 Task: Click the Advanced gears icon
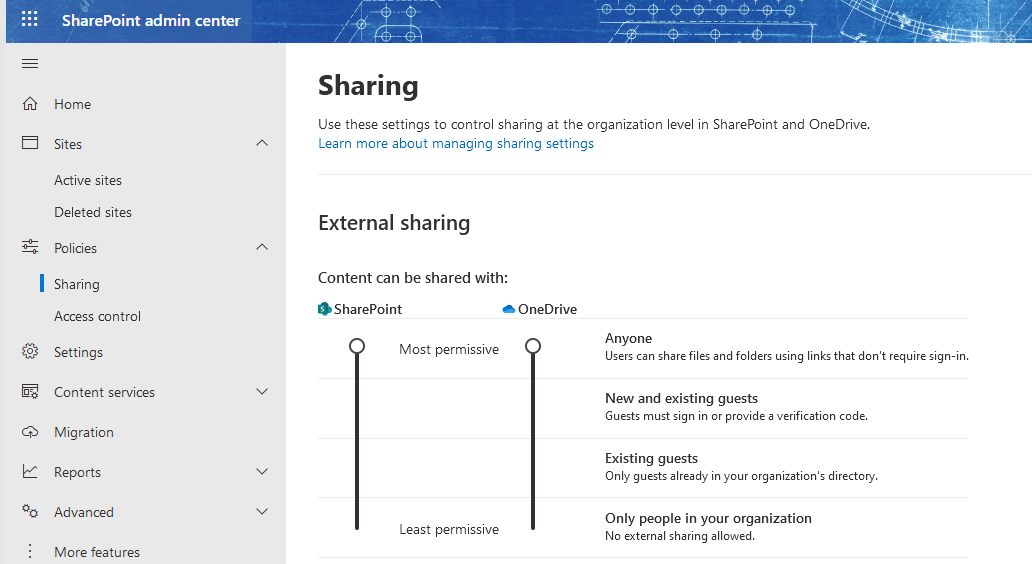click(x=30, y=511)
